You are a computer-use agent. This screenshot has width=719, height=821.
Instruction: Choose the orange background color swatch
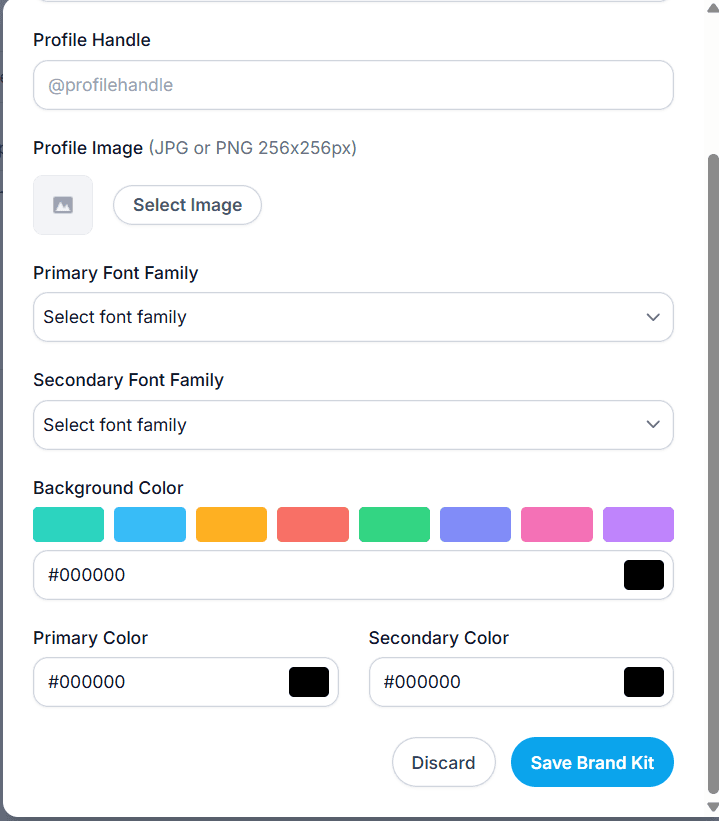231,524
